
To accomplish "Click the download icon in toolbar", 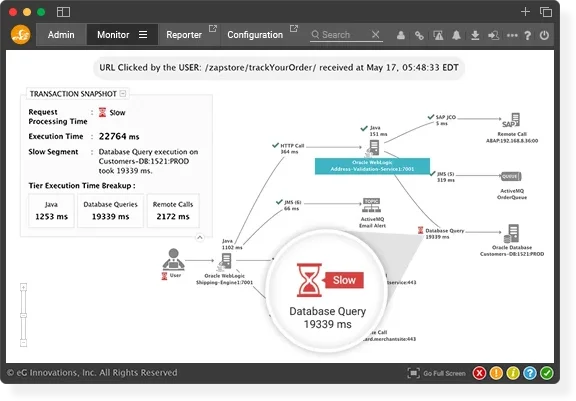I will [x=475, y=35].
